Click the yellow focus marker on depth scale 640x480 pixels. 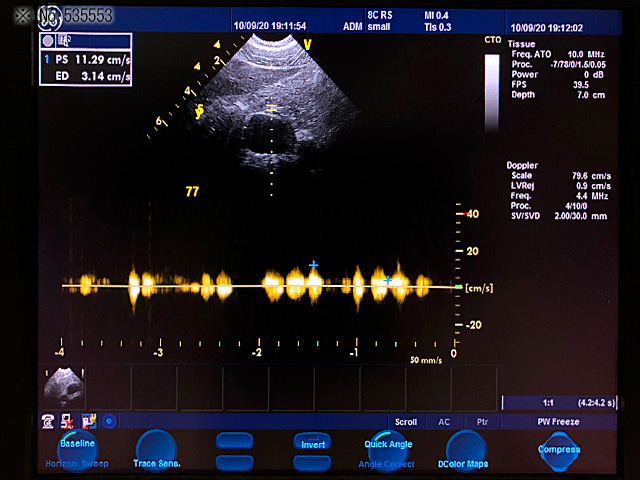200,112
